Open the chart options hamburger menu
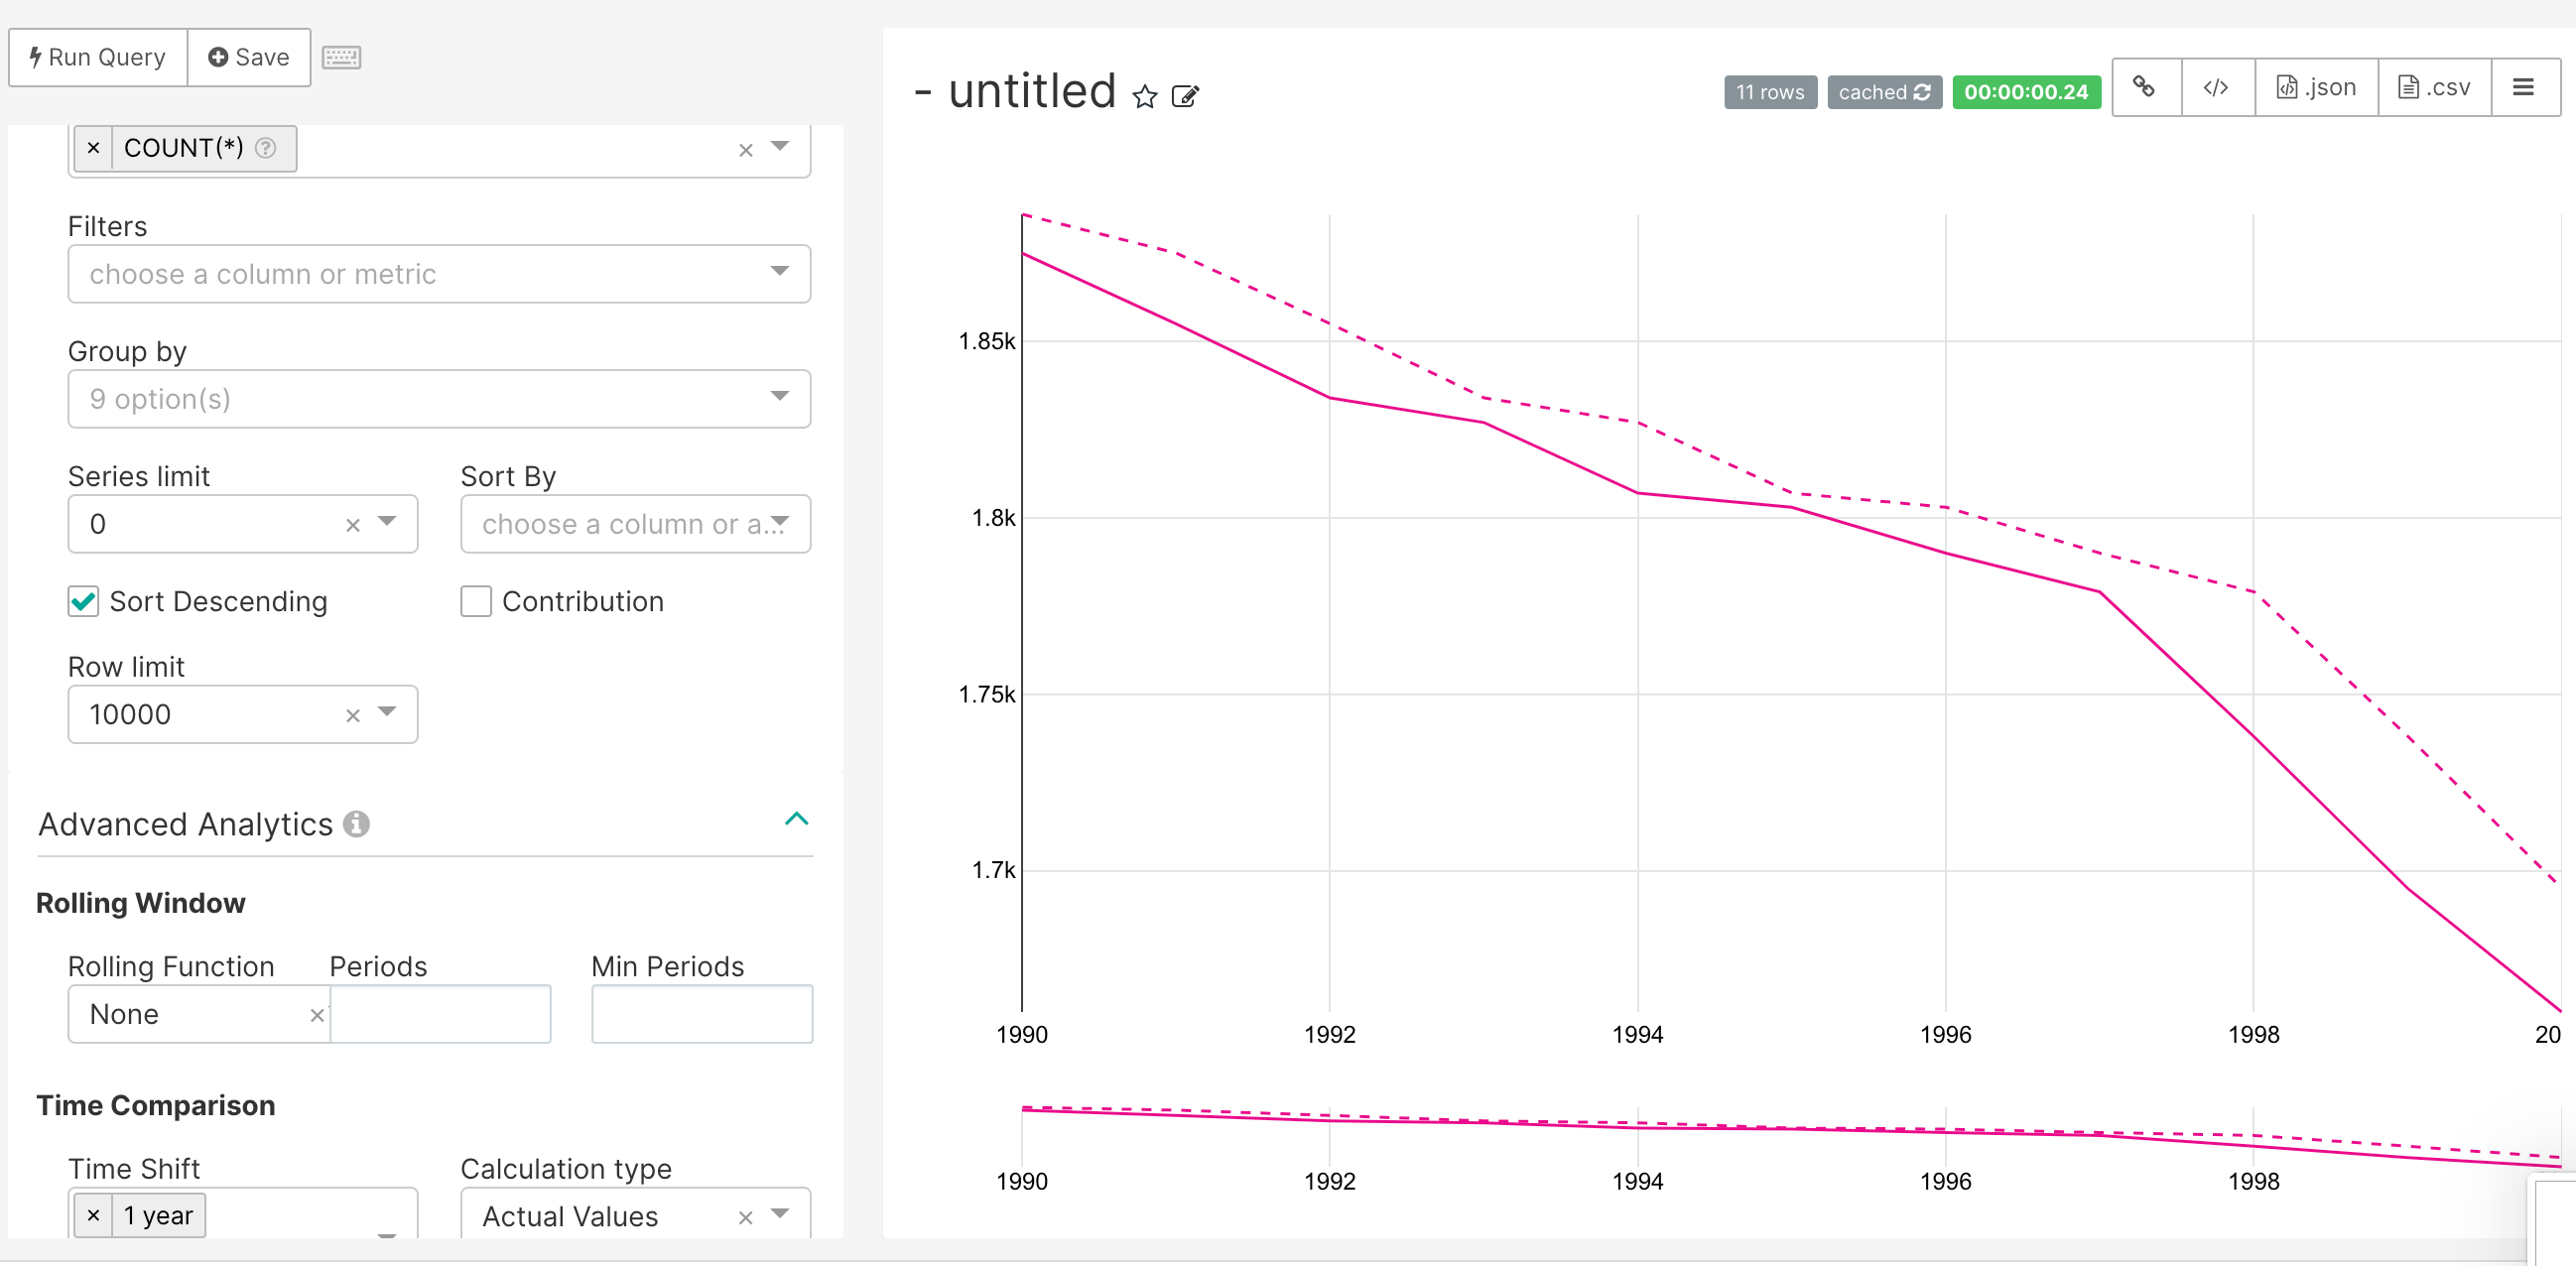The height and width of the screenshot is (1266, 2576). (2524, 87)
